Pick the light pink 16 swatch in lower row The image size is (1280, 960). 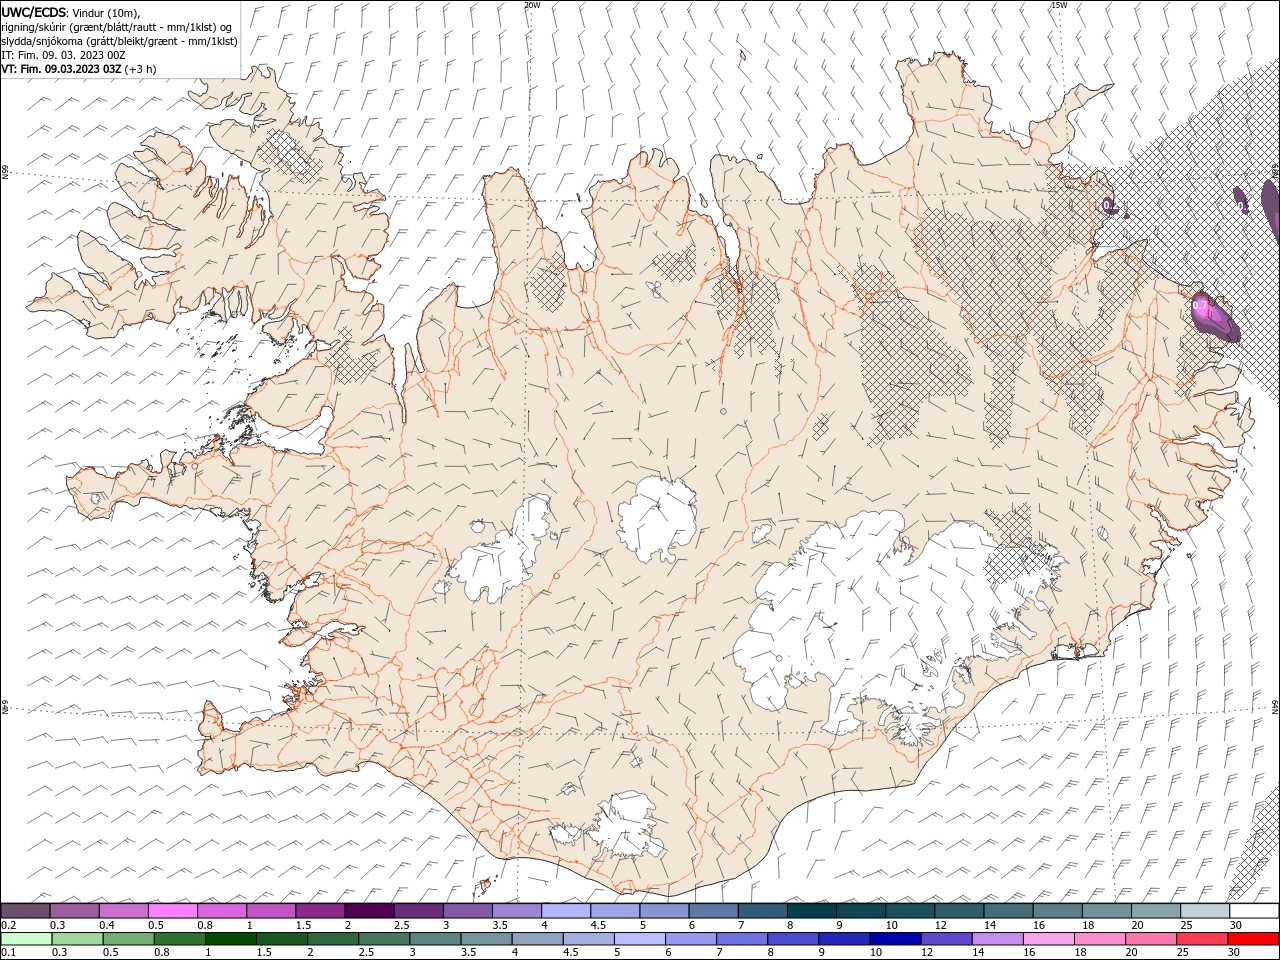[1048, 939]
